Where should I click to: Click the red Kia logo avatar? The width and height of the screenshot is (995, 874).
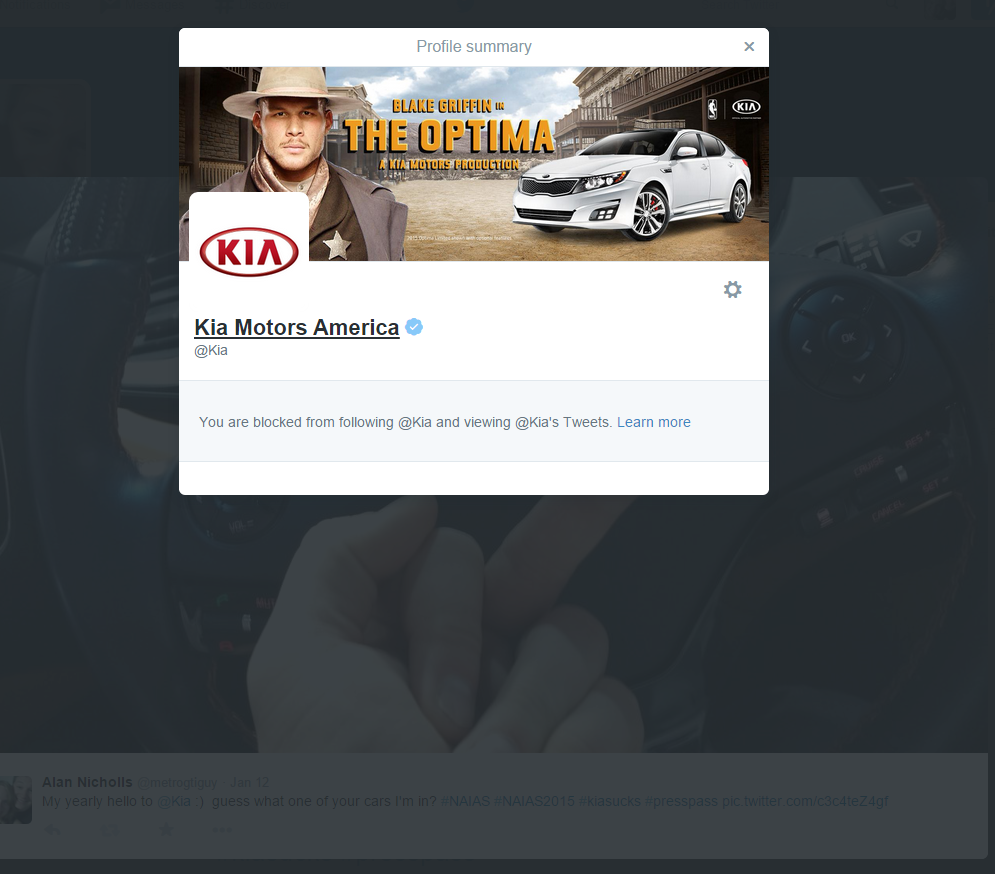click(x=249, y=251)
